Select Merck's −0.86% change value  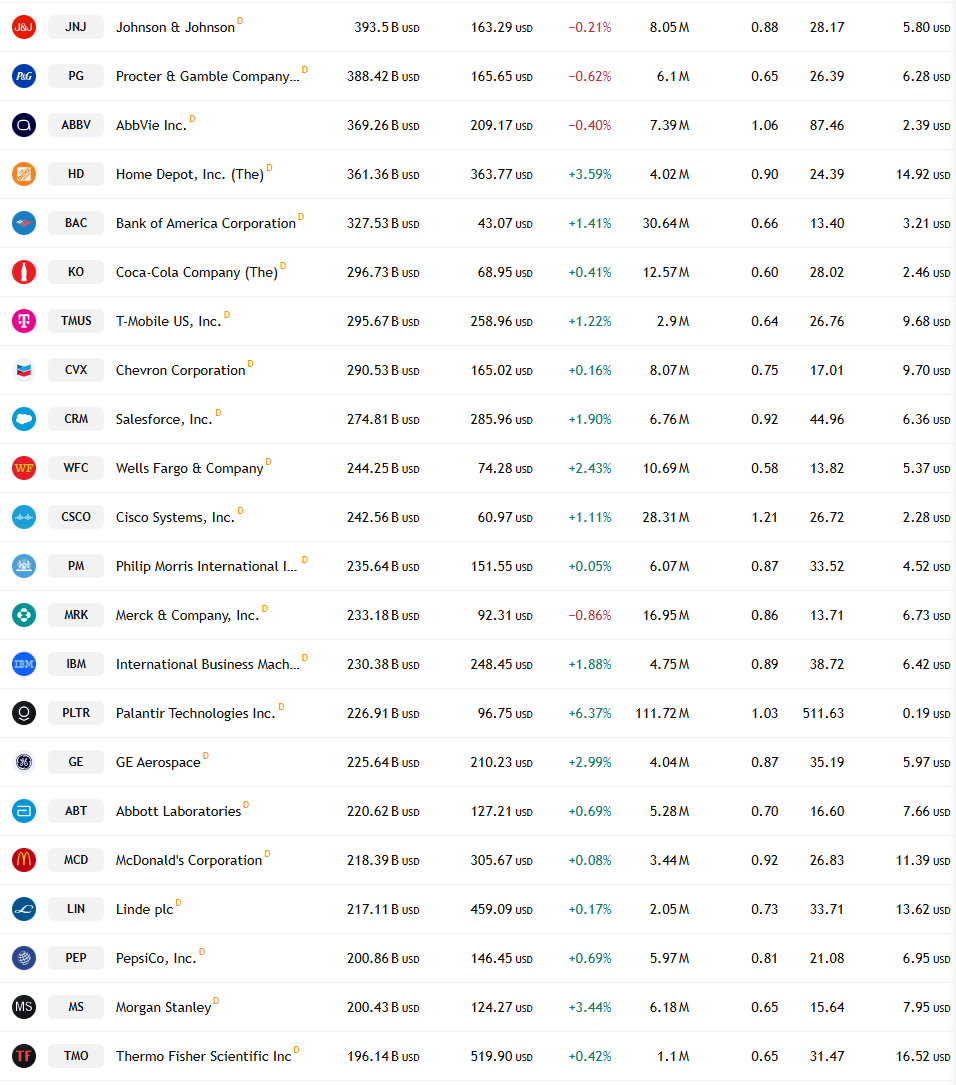coord(590,616)
